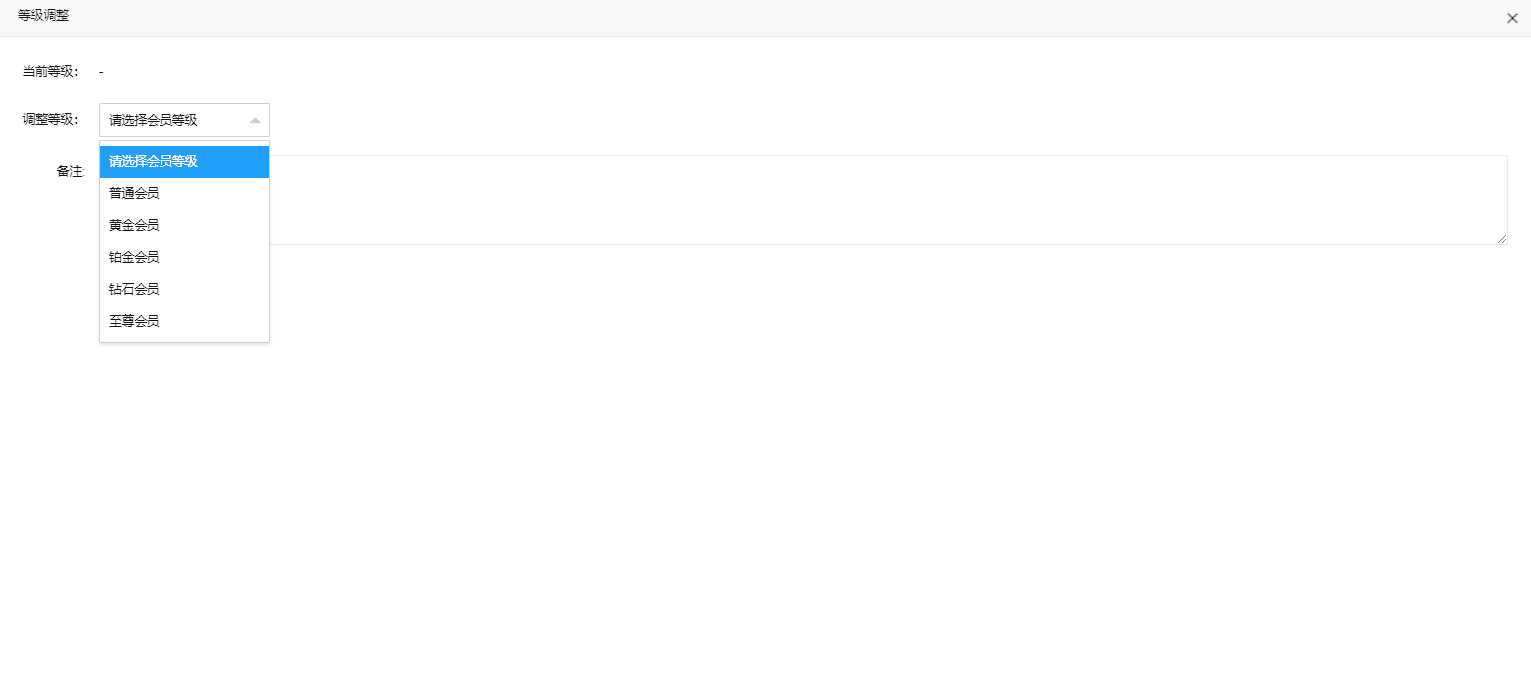Focus the 备注 remarks text area
Viewport: 1531px width, 697px height.
point(880,200)
